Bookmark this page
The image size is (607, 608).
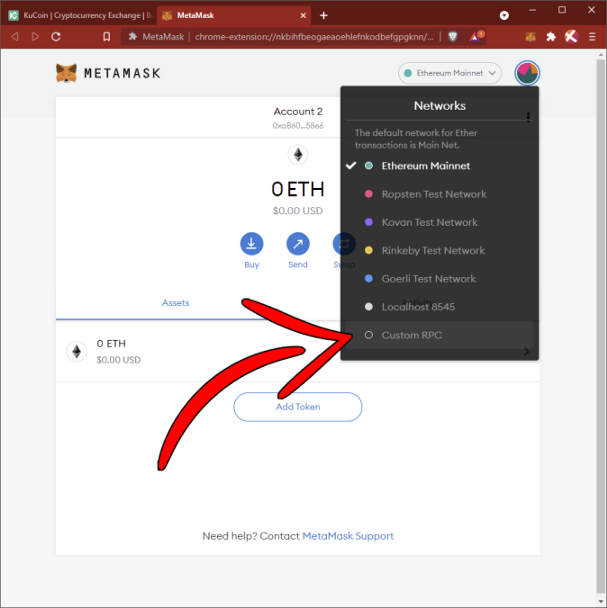(x=107, y=36)
